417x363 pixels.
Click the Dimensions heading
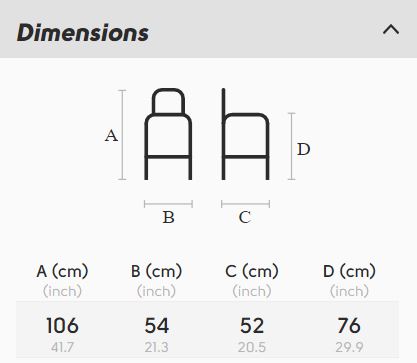[x=83, y=33]
